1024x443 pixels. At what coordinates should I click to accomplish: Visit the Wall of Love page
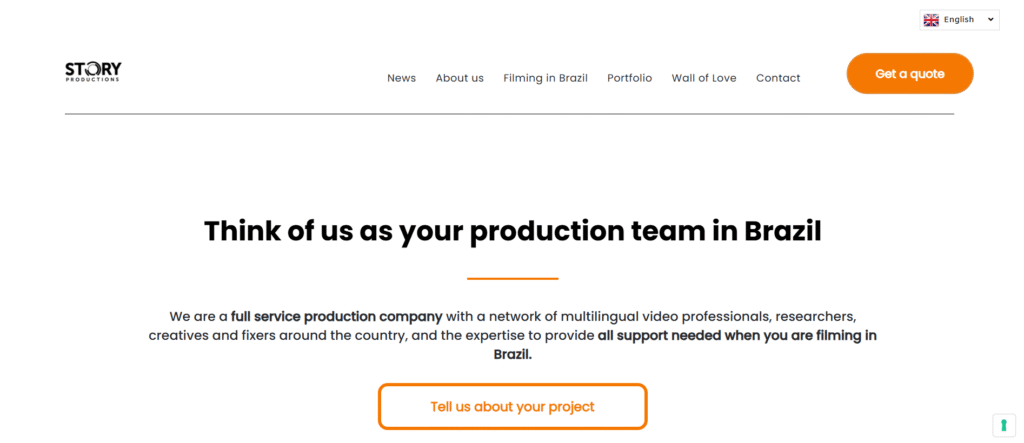coord(704,78)
